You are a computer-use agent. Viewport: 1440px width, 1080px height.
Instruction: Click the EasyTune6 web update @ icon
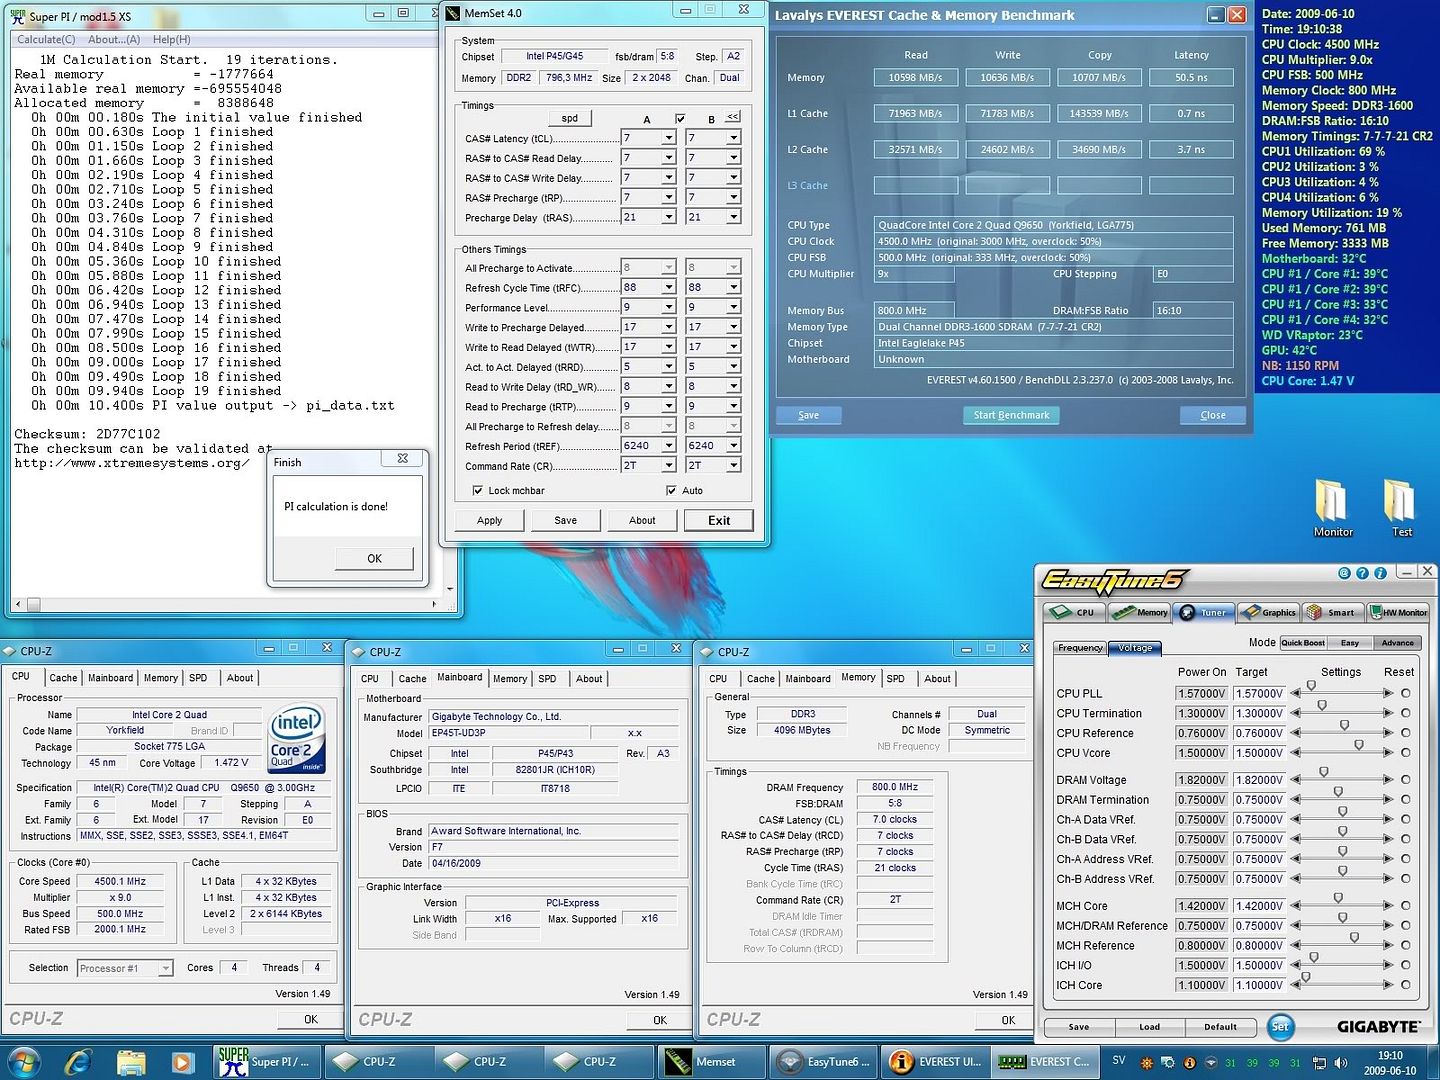click(x=1344, y=573)
